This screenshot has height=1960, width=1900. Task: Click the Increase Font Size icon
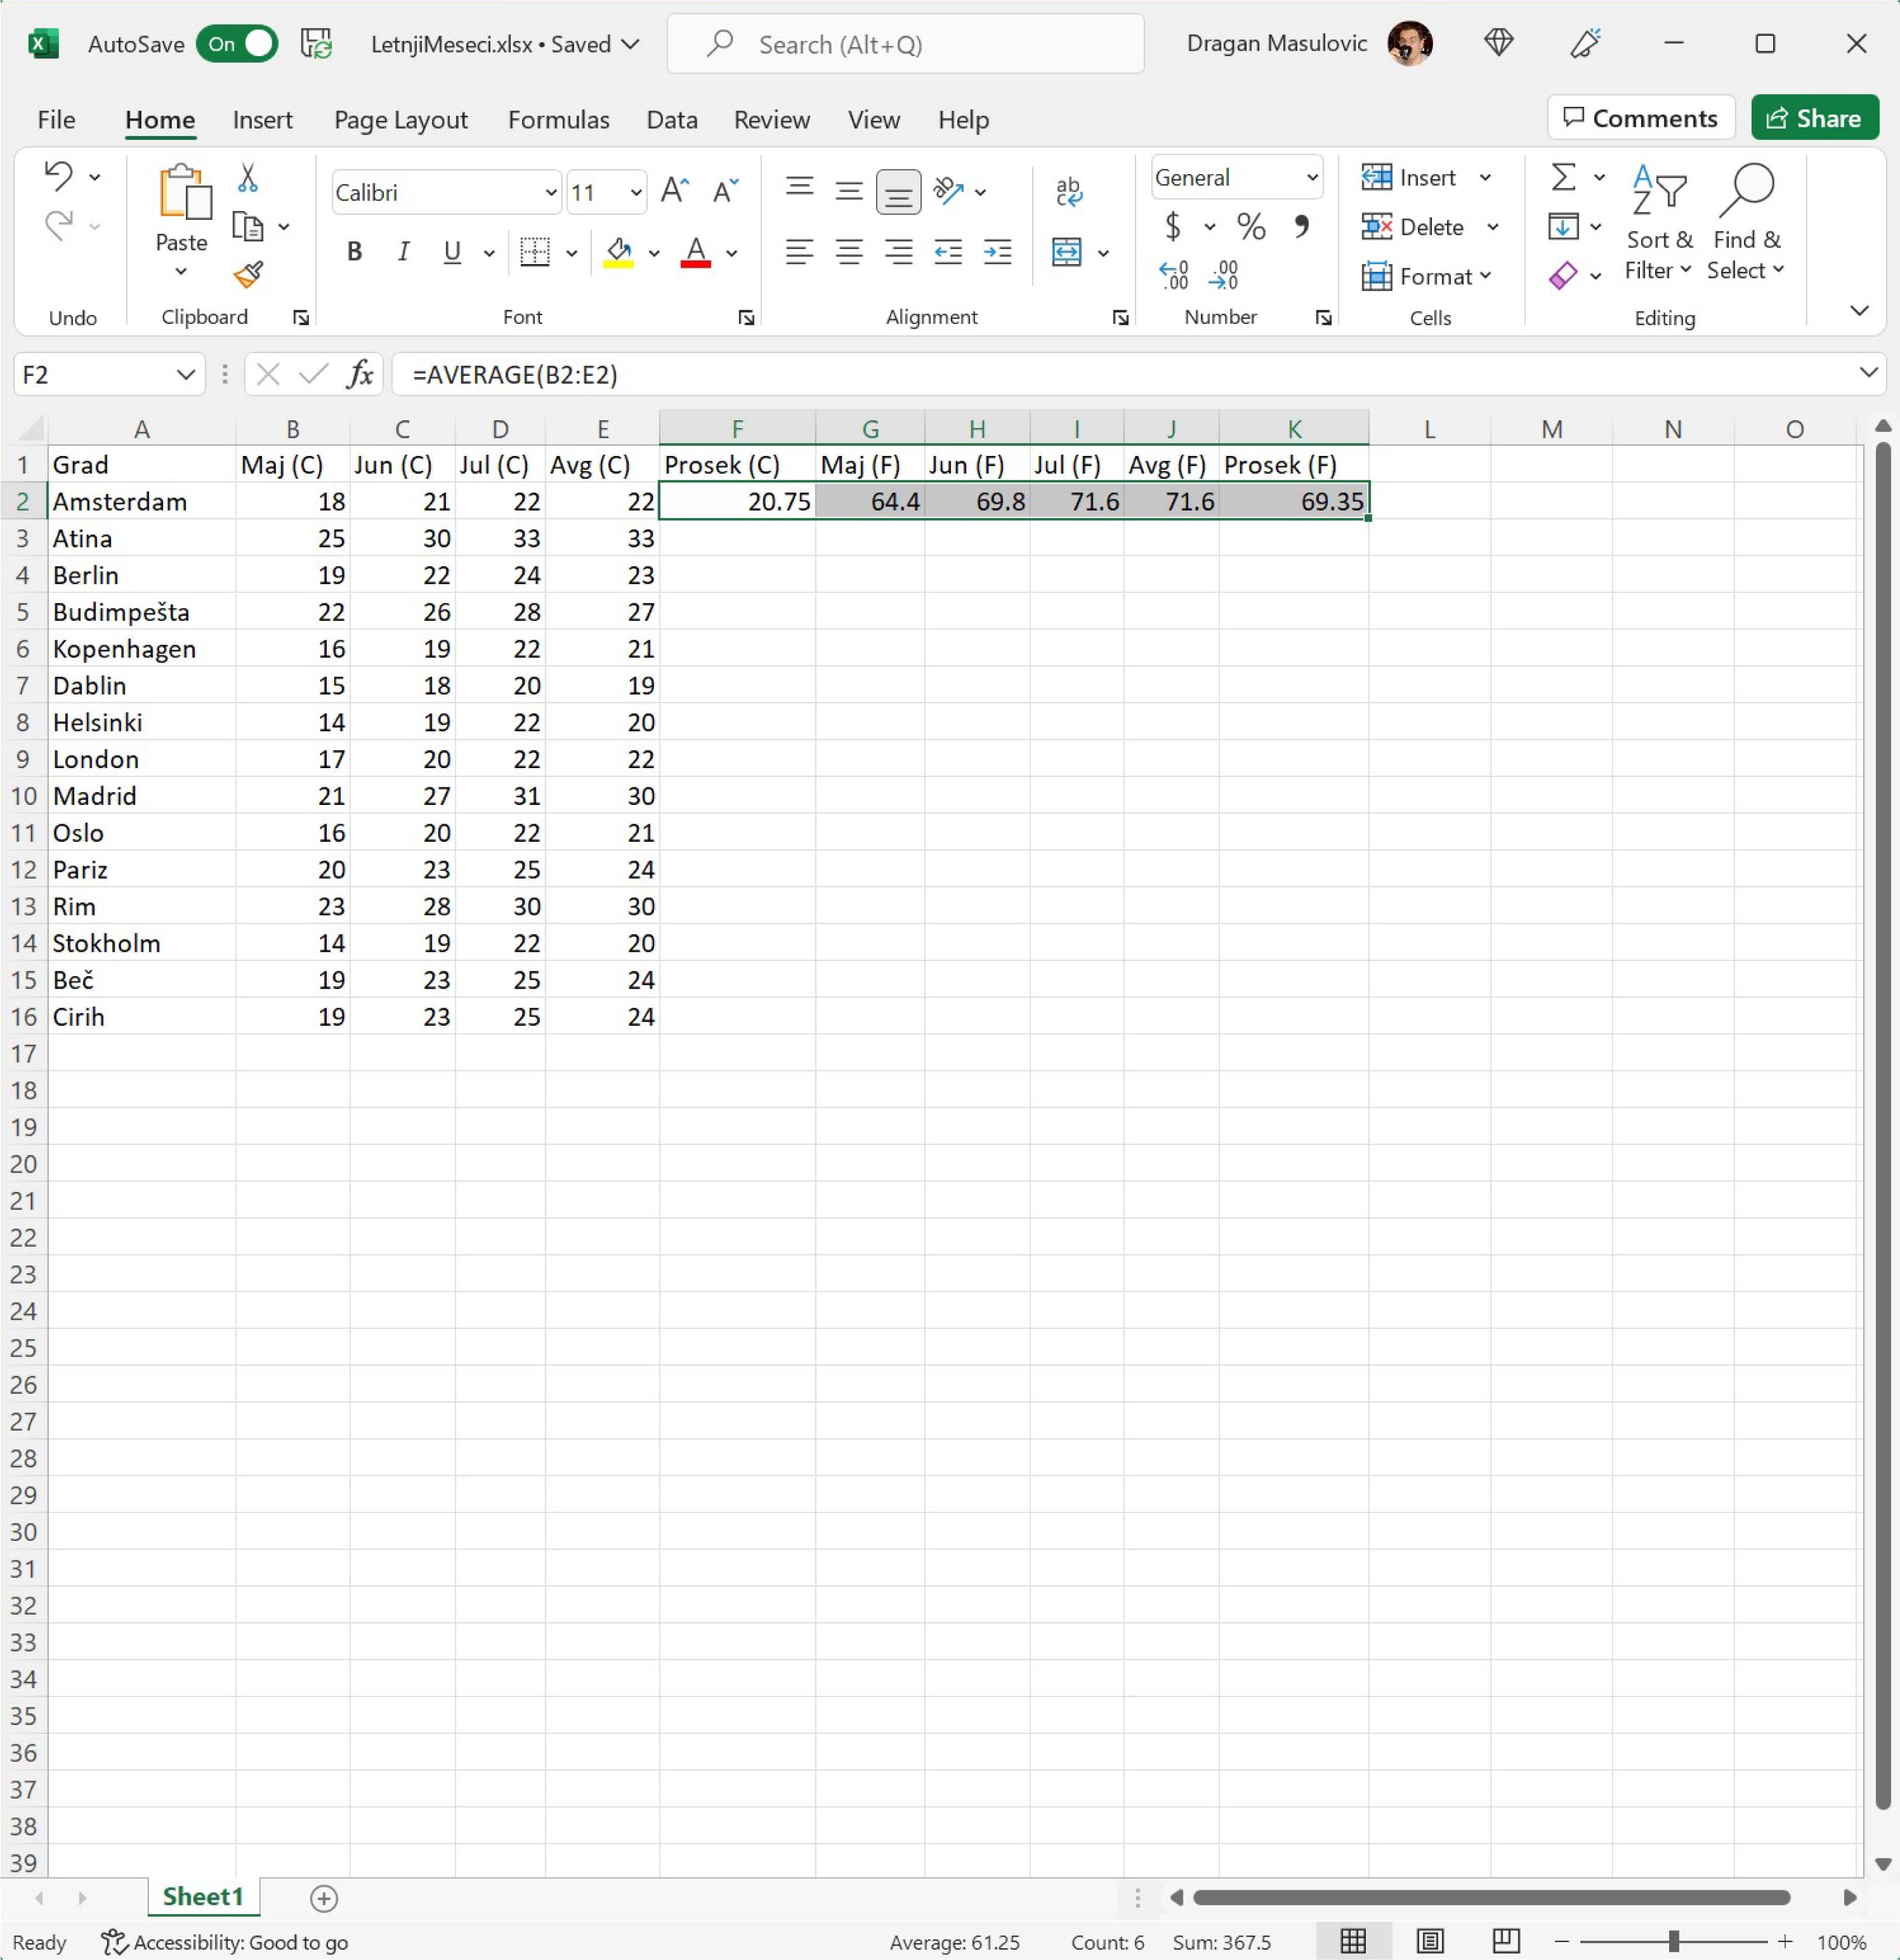(675, 190)
